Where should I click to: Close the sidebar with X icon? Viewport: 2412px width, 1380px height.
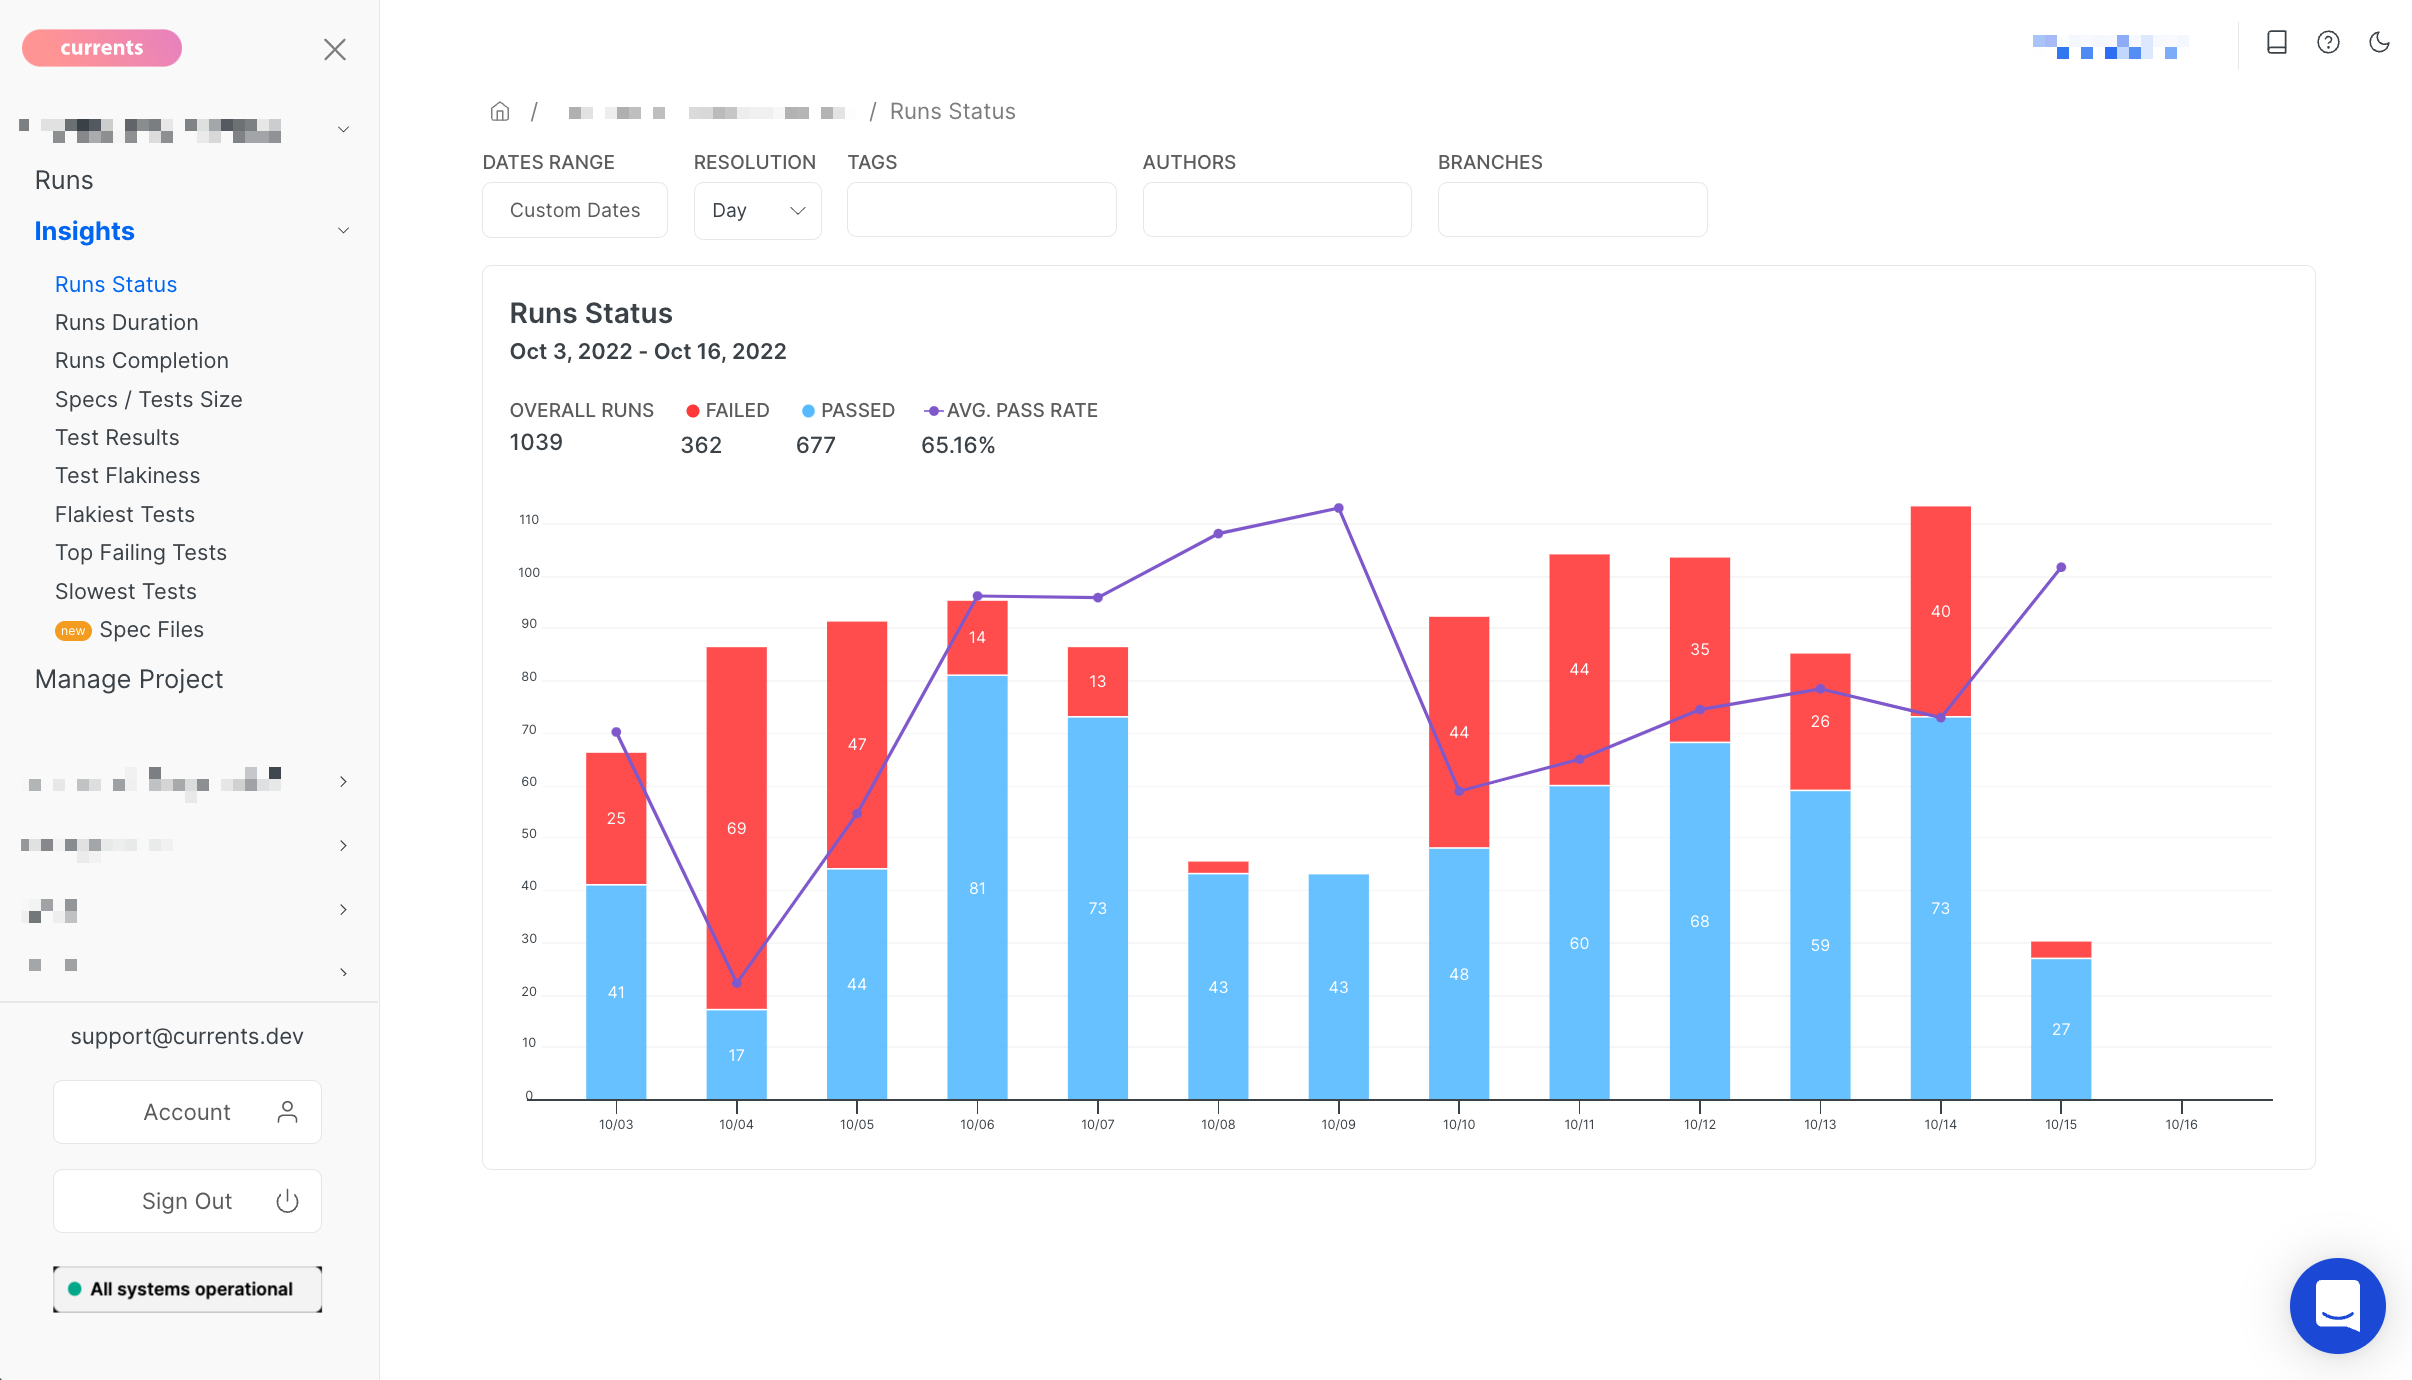pos(335,49)
